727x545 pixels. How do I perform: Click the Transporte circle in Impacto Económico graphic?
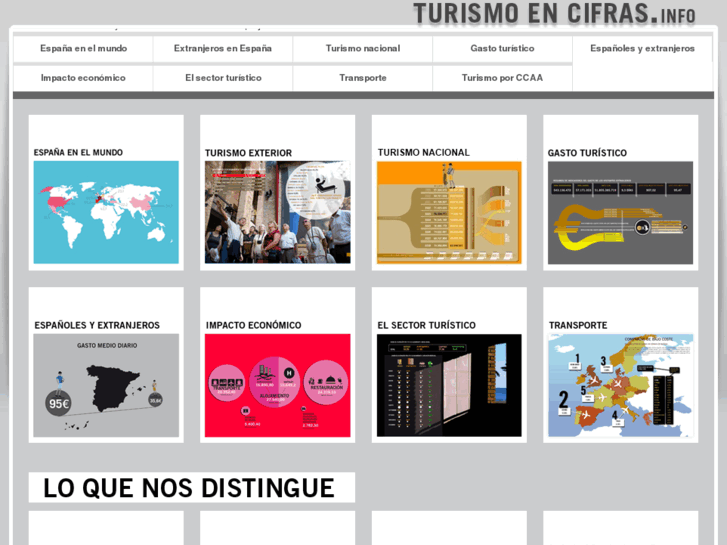click(227, 383)
